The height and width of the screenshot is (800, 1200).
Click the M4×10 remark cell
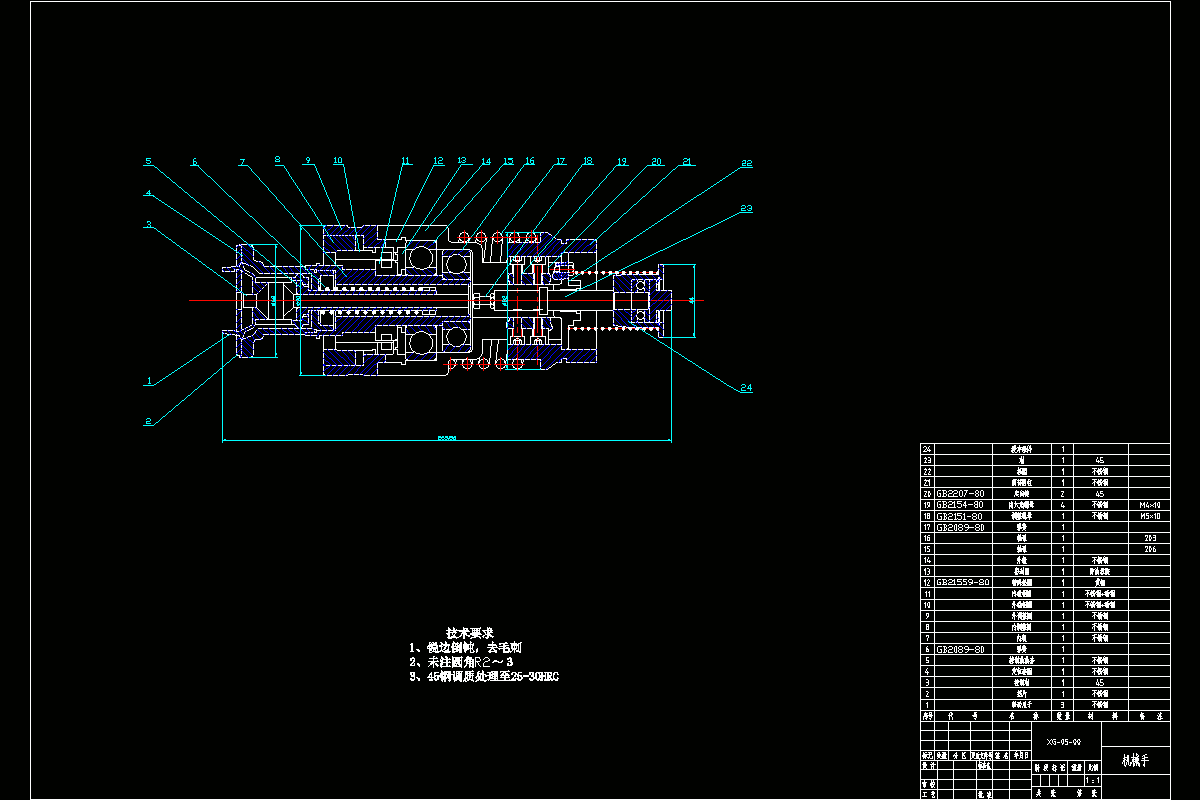[1150, 505]
